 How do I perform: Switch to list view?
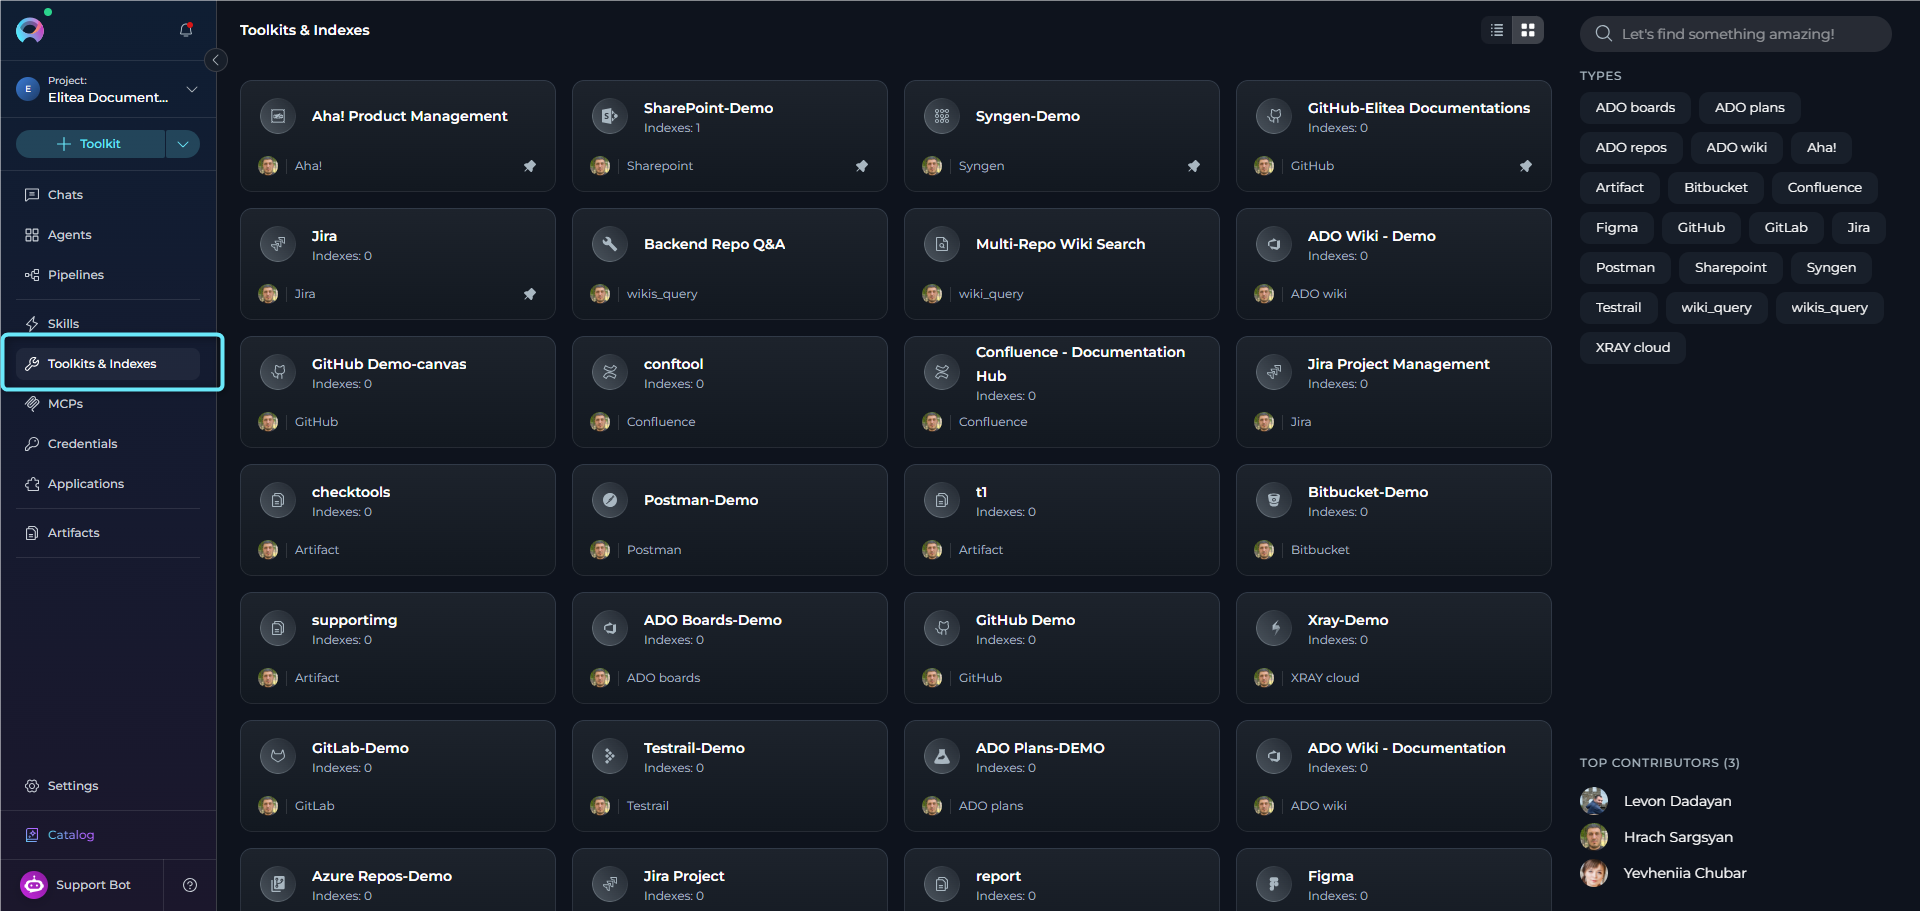point(1497,30)
